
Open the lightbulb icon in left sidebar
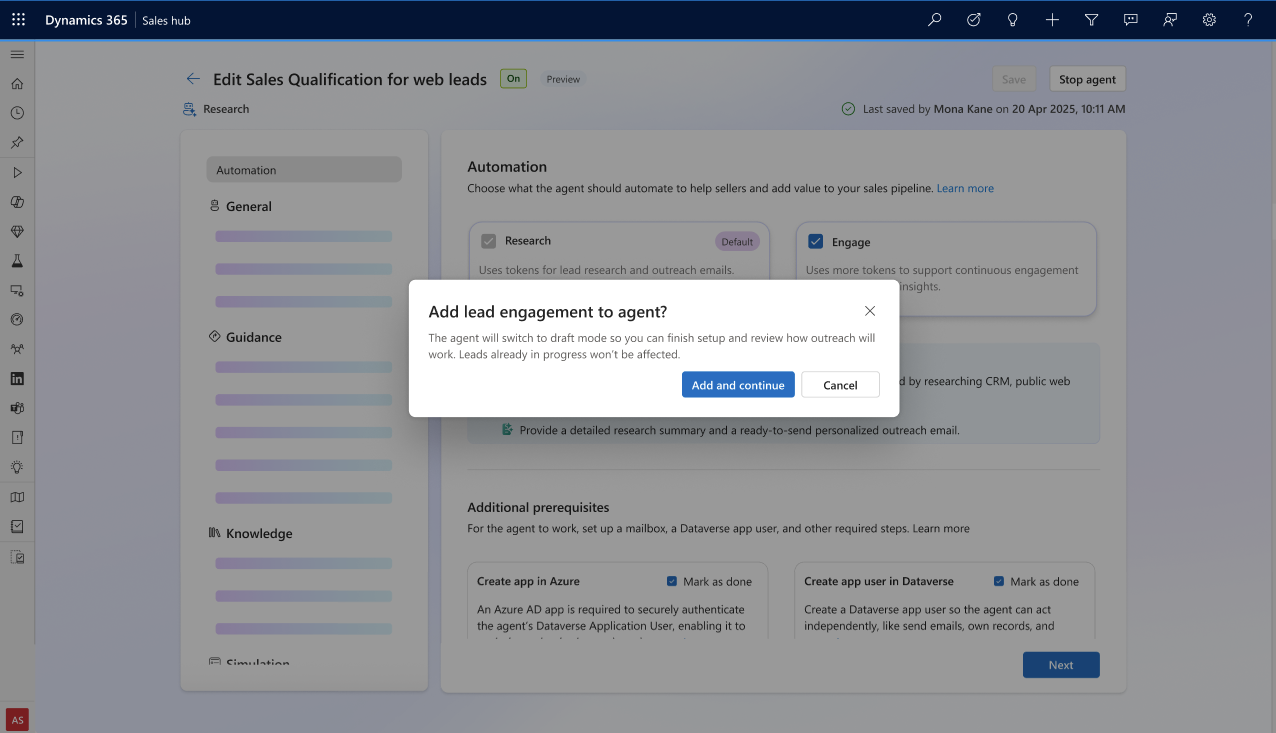click(x=17, y=467)
